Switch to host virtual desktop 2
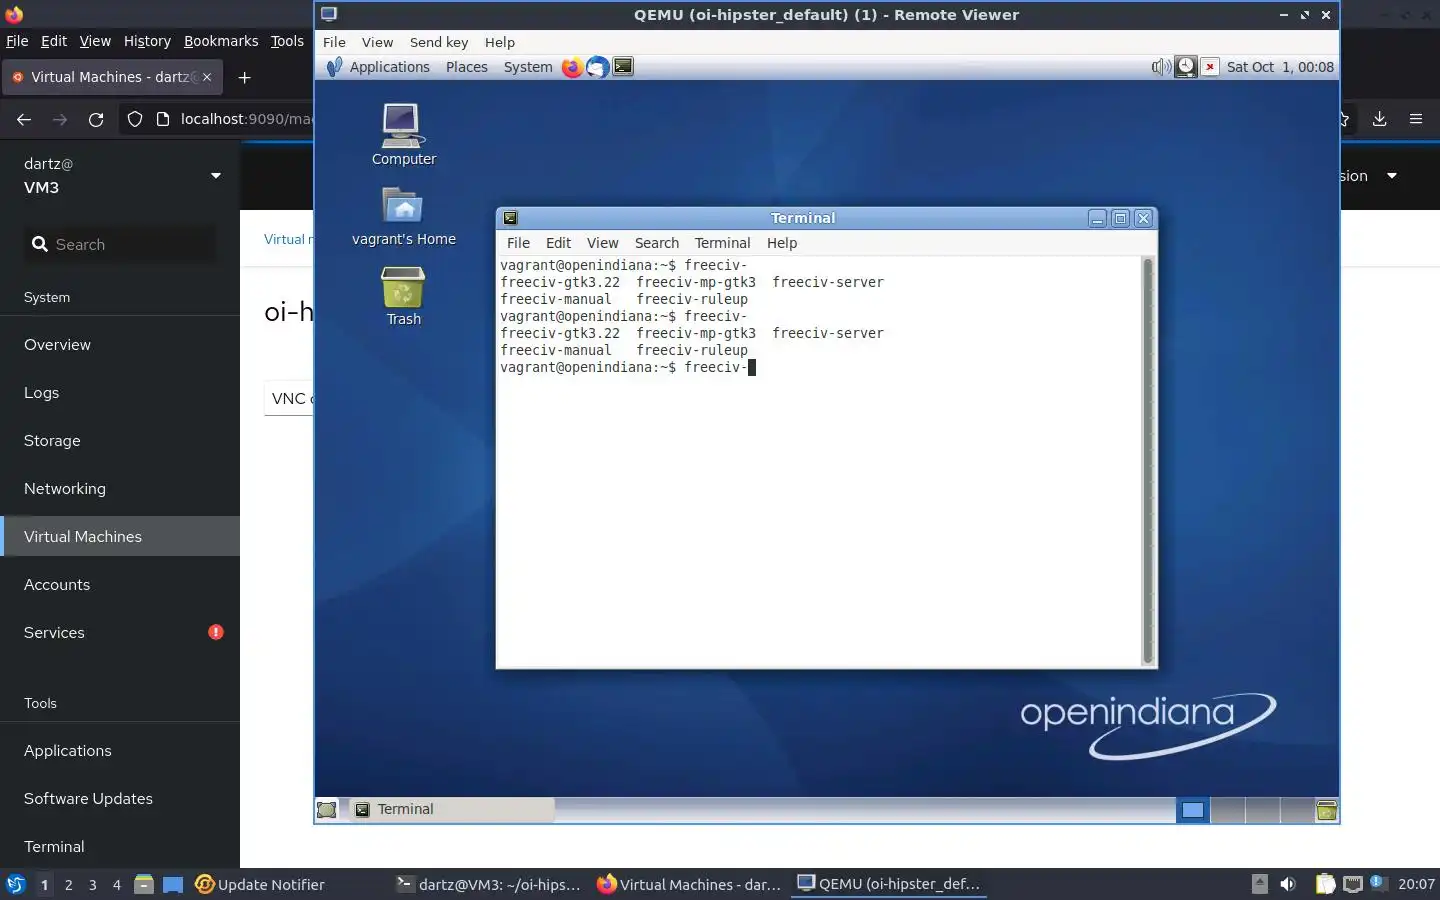This screenshot has height=900, width=1440. click(68, 884)
